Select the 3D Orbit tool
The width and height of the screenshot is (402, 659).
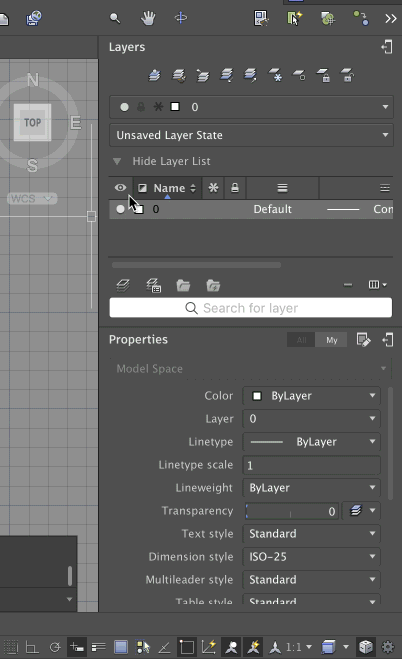181,18
